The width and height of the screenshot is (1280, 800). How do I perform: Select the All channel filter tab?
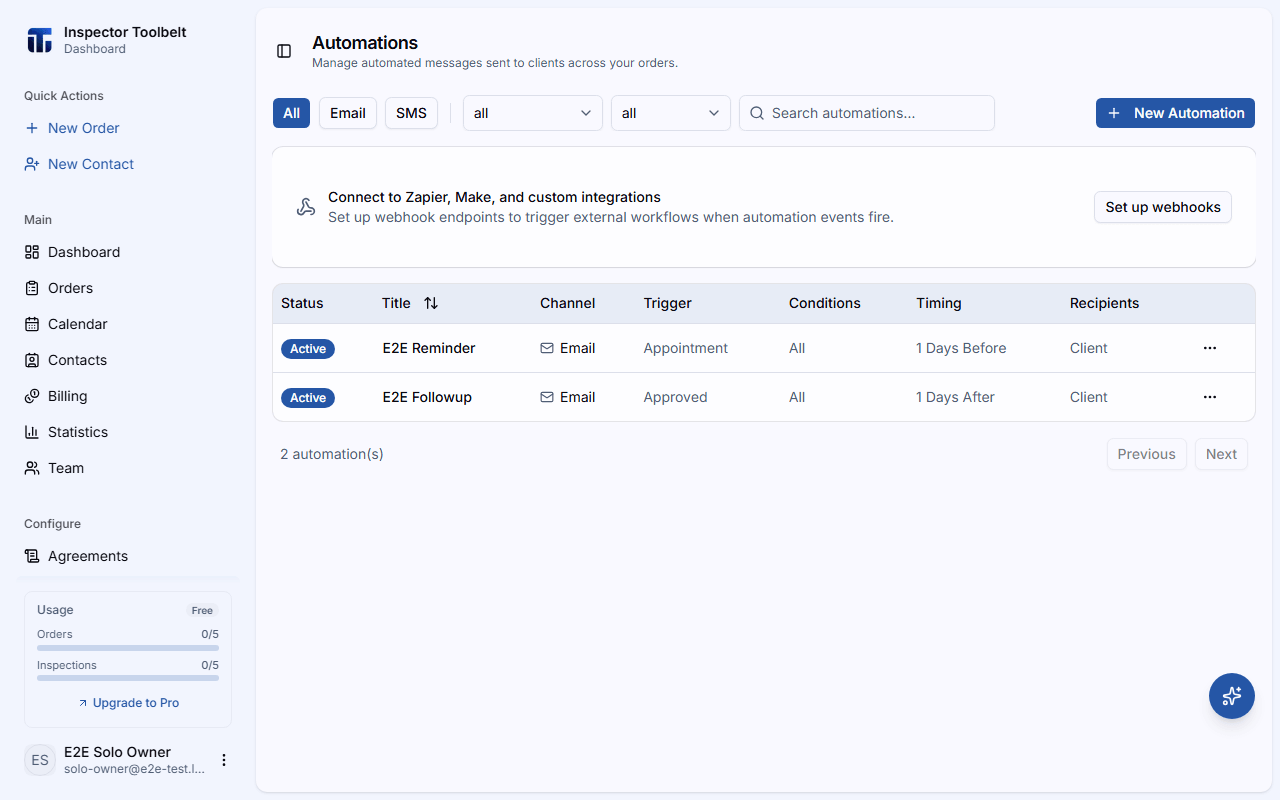291,113
